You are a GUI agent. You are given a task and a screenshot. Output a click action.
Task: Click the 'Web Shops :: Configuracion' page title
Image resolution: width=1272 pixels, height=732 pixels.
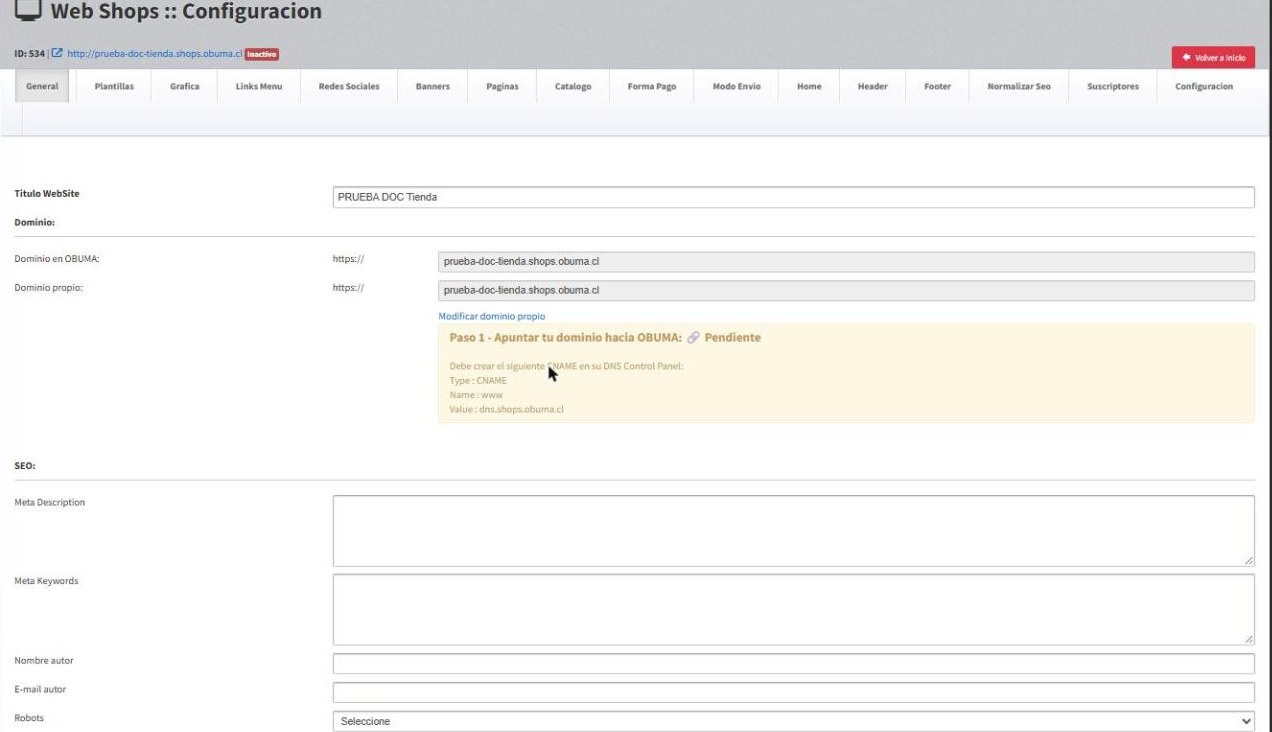coord(186,12)
